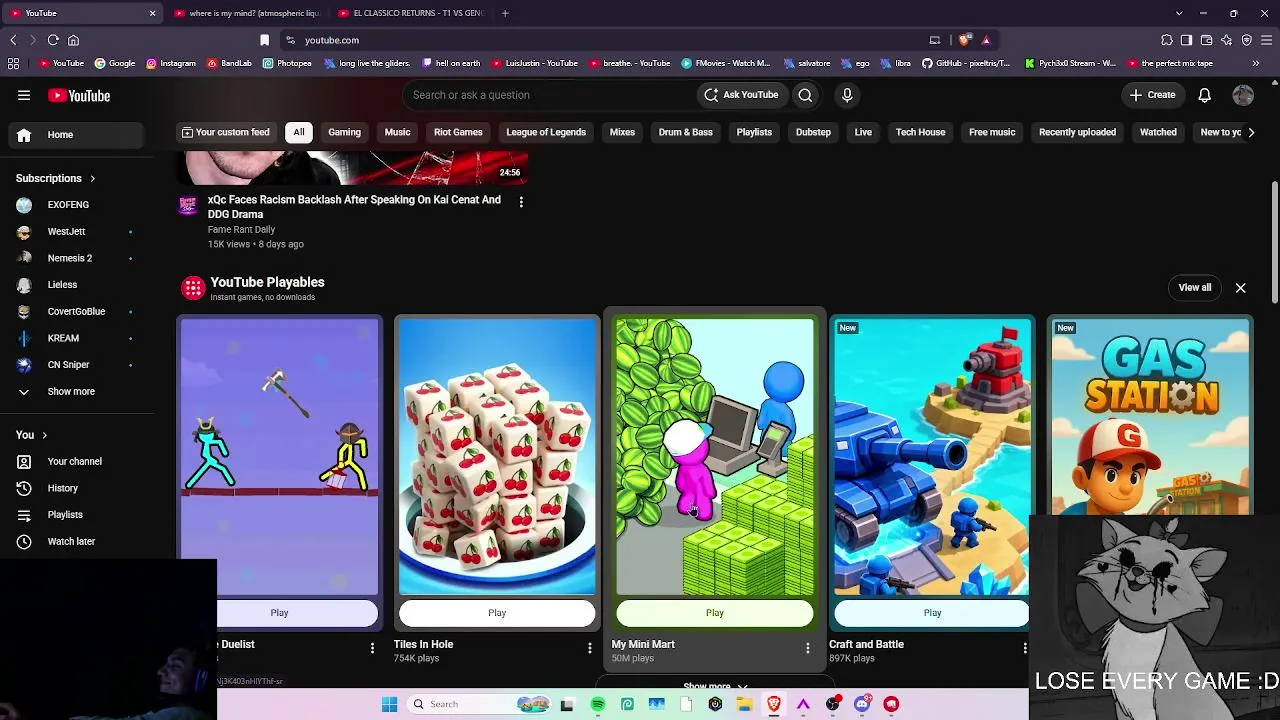Click the magnifier search button
1280x720 pixels.
805,95
